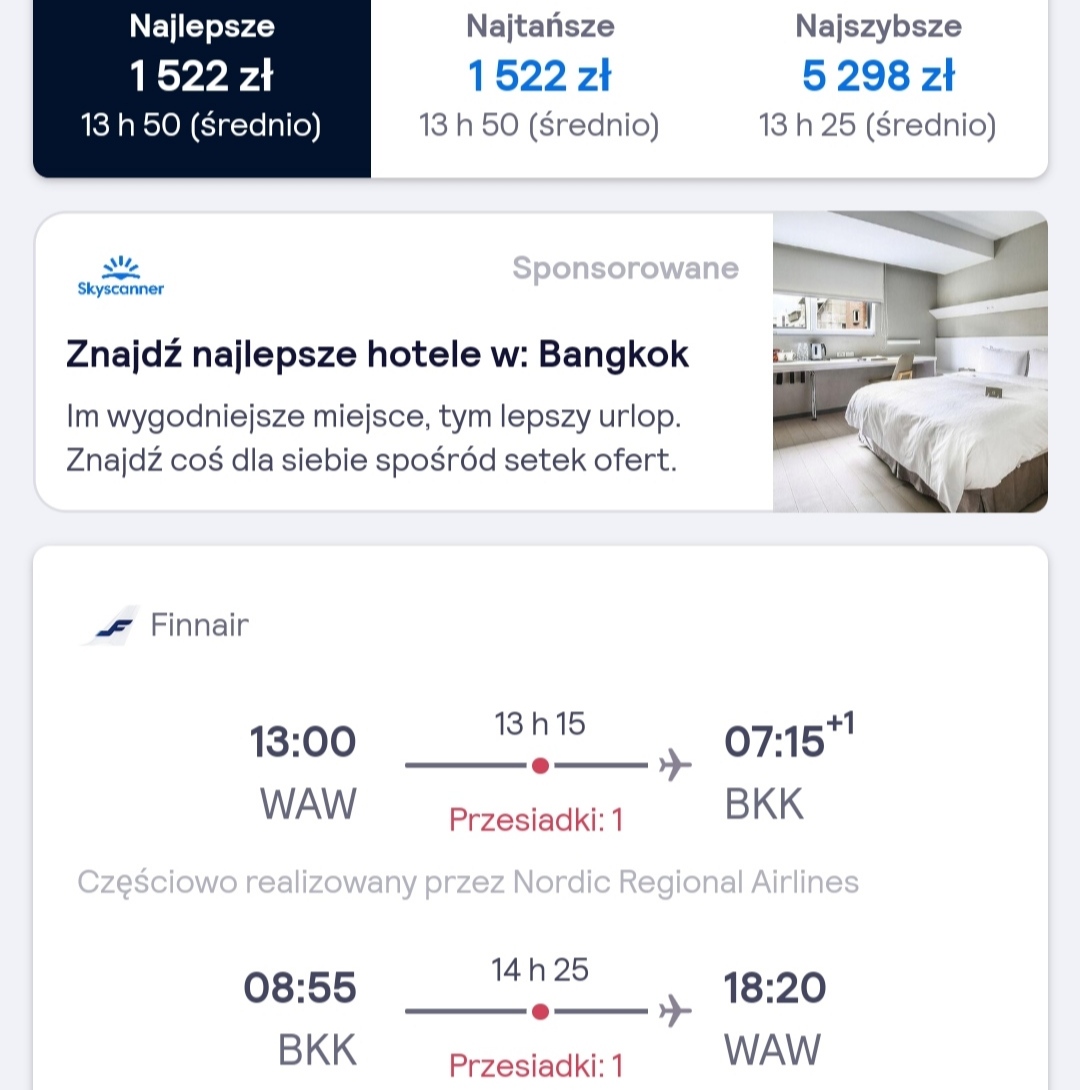This screenshot has width=1080, height=1090.
Task: Click the outbound stopover red dot
Action: click(540, 765)
